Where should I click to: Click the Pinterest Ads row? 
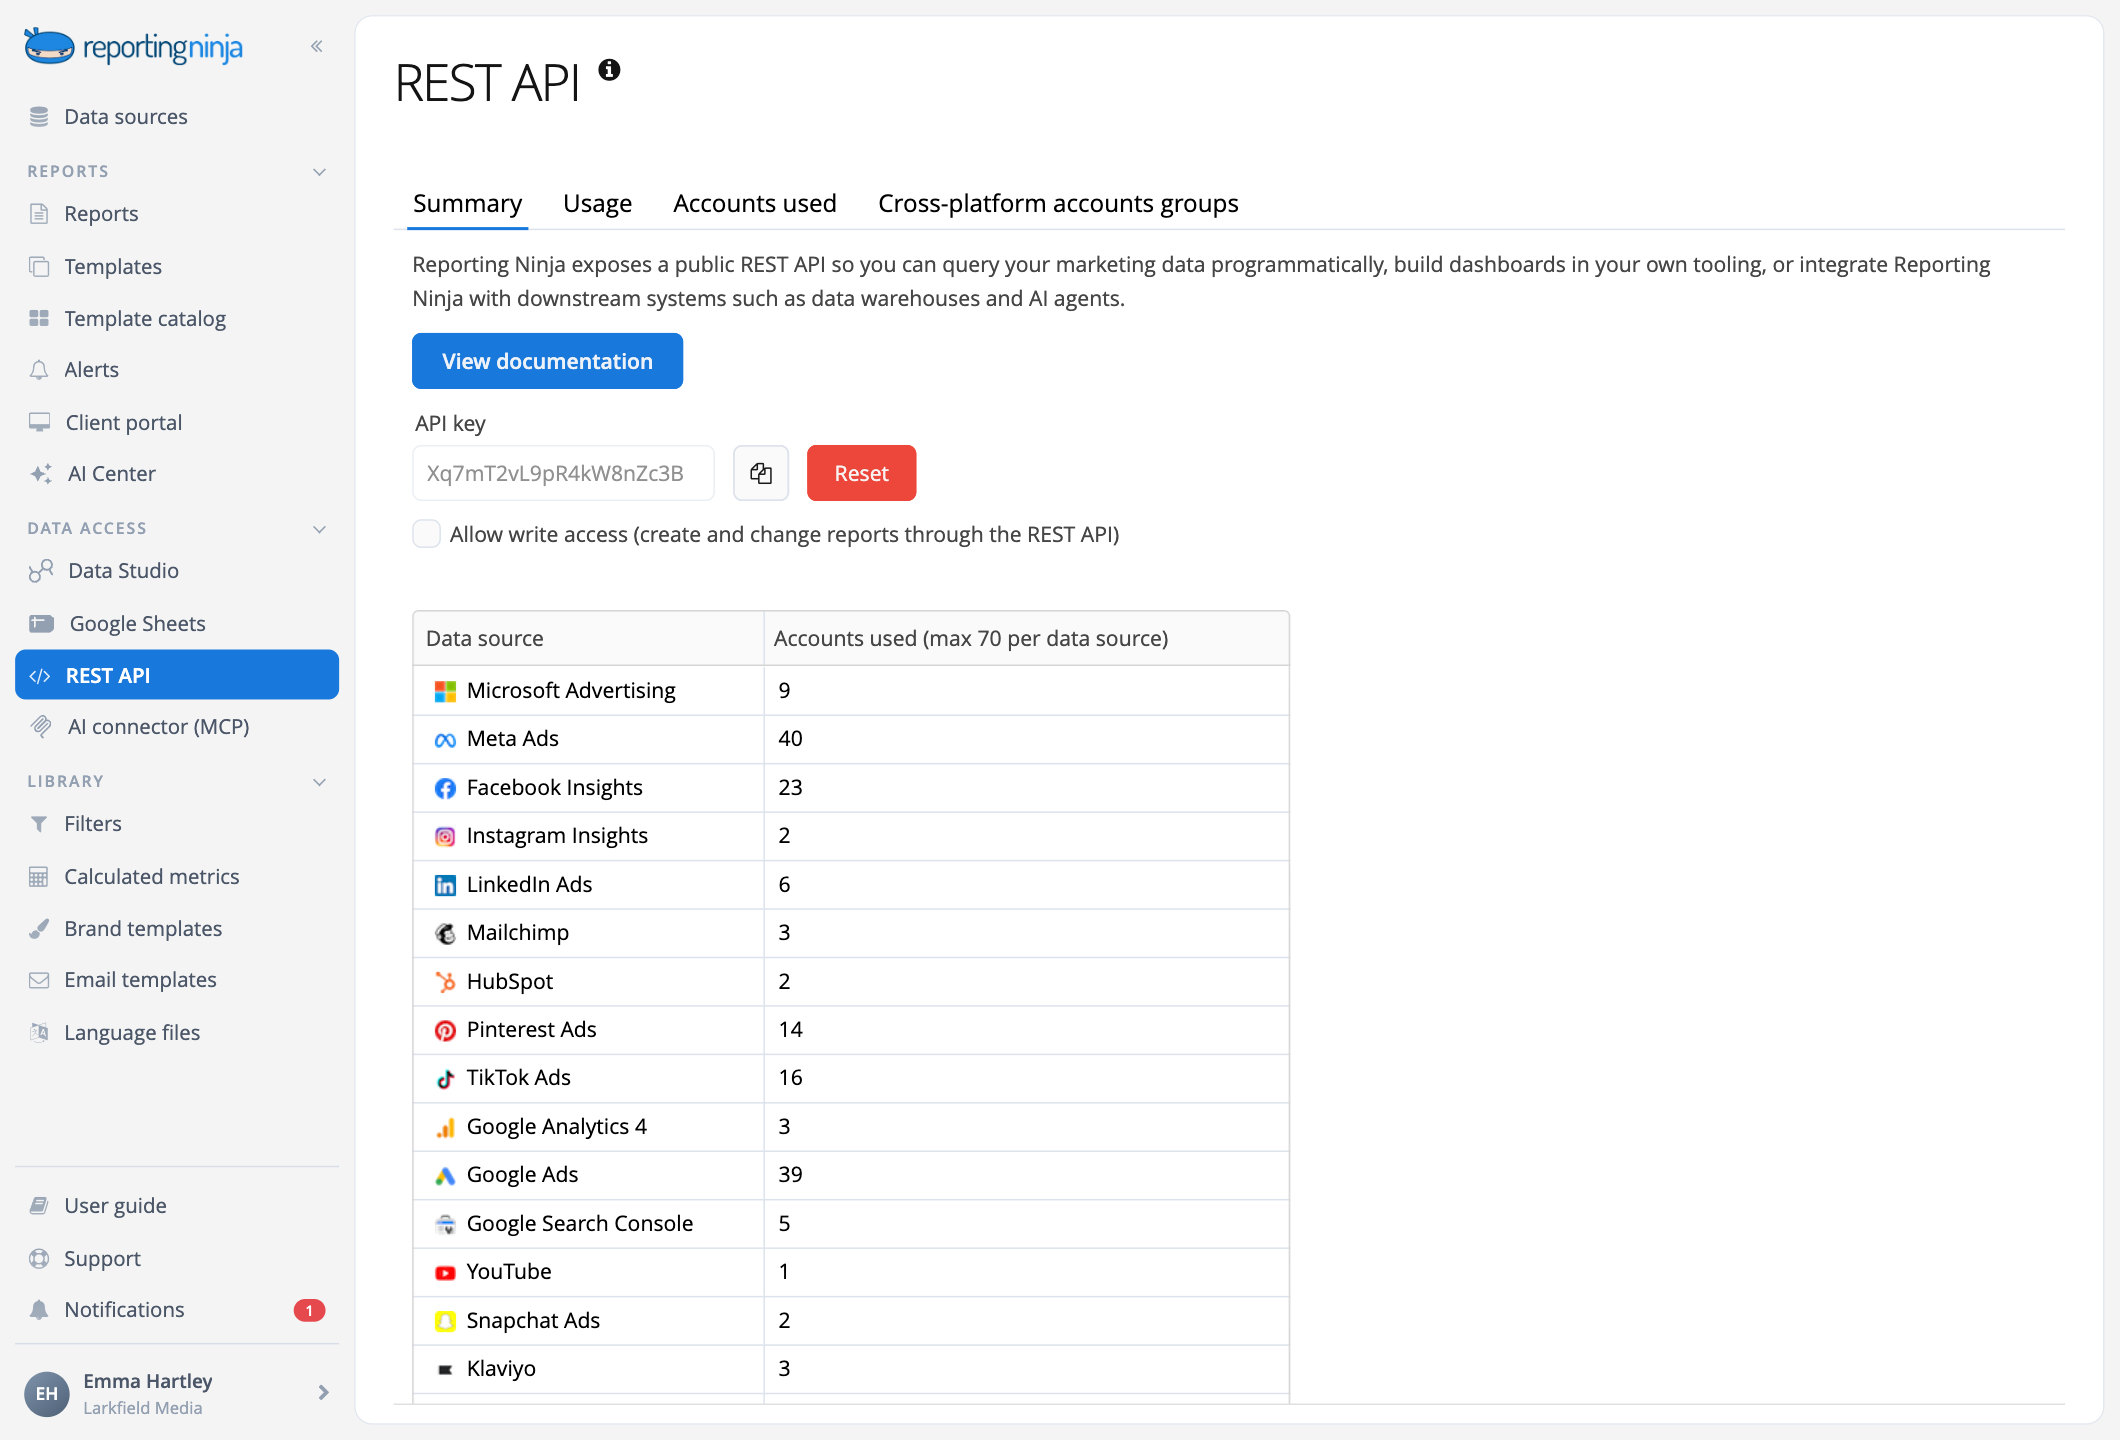(851, 1030)
